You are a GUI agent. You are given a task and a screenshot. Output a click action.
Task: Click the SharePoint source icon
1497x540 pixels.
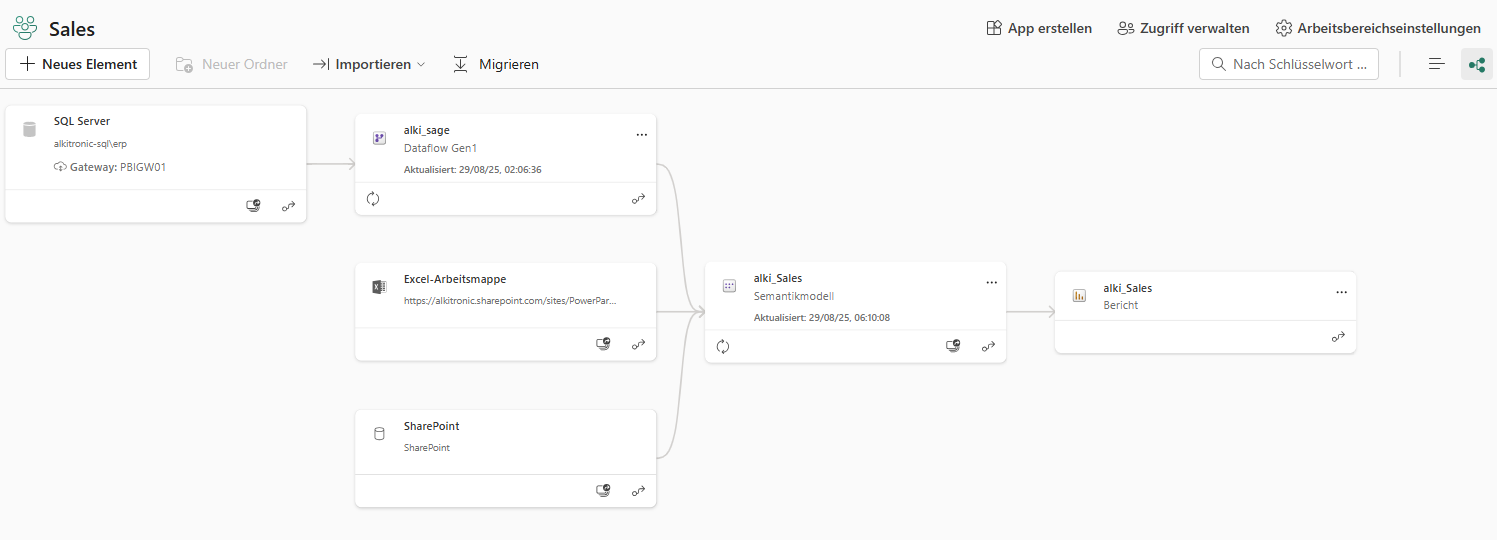[379, 434]
